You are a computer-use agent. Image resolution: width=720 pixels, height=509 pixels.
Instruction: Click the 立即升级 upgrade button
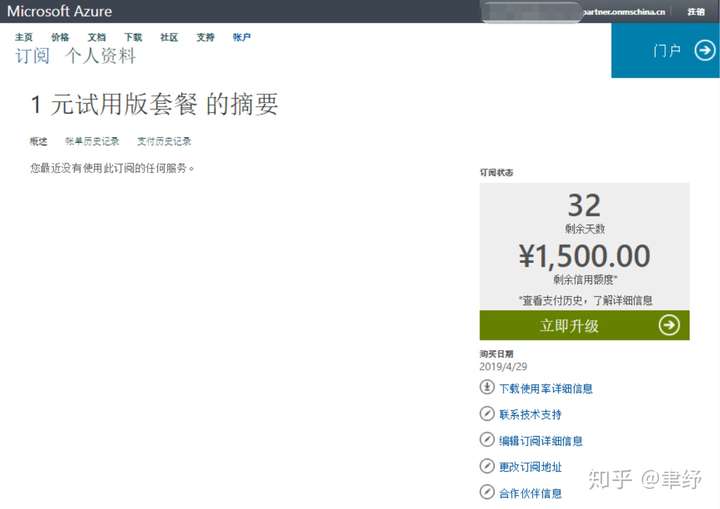[x=585, y=325]
